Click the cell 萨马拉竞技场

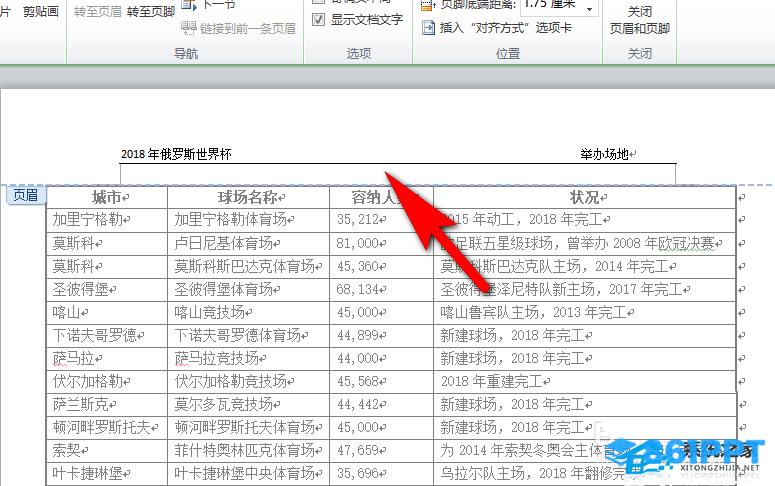(249, 358)
